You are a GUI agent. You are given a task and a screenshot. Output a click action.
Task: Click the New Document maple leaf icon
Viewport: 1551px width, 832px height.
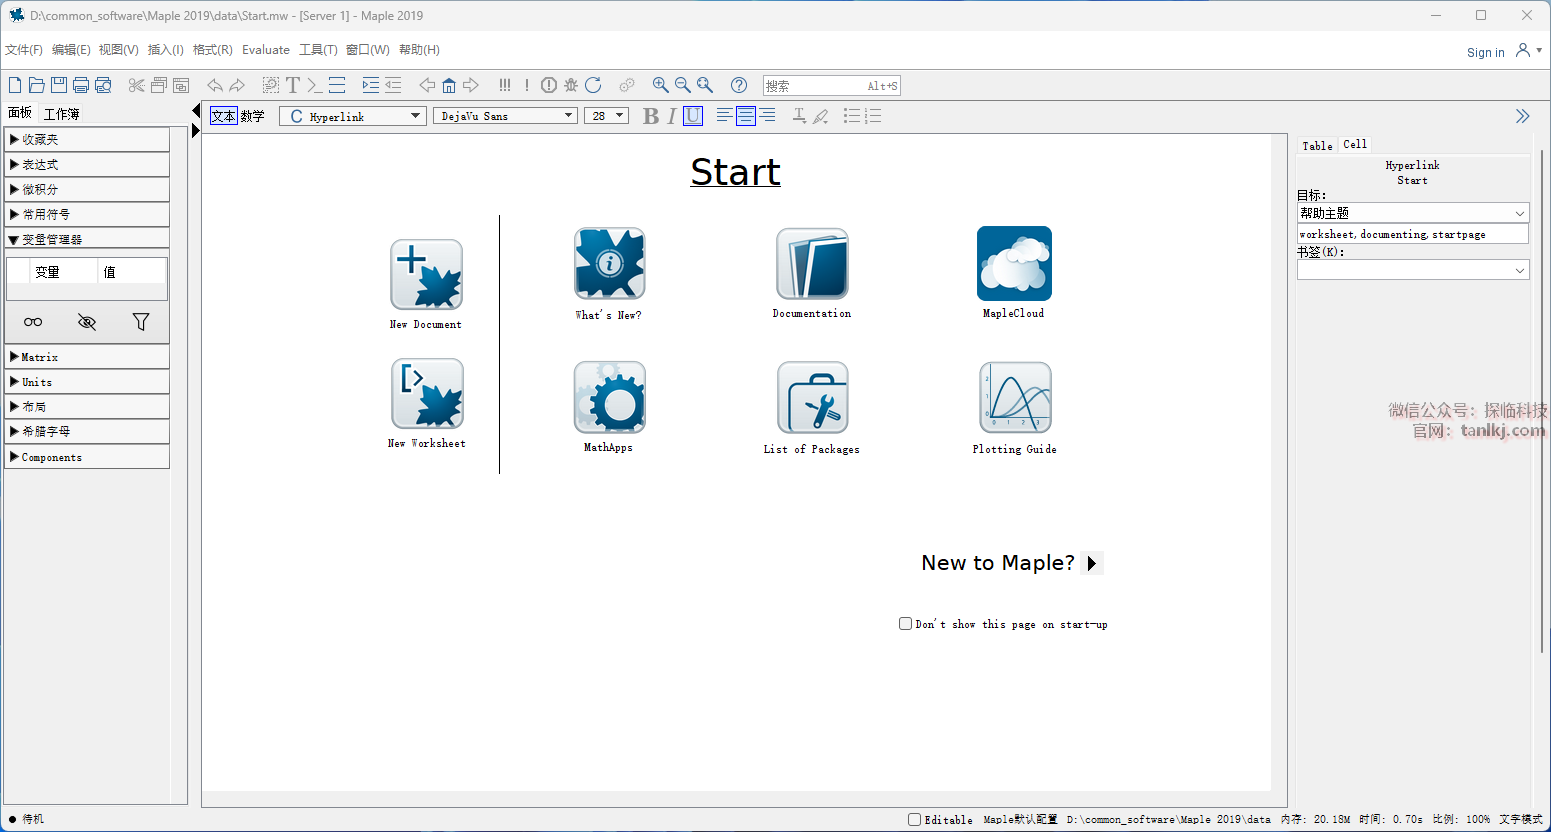[426, 275]
